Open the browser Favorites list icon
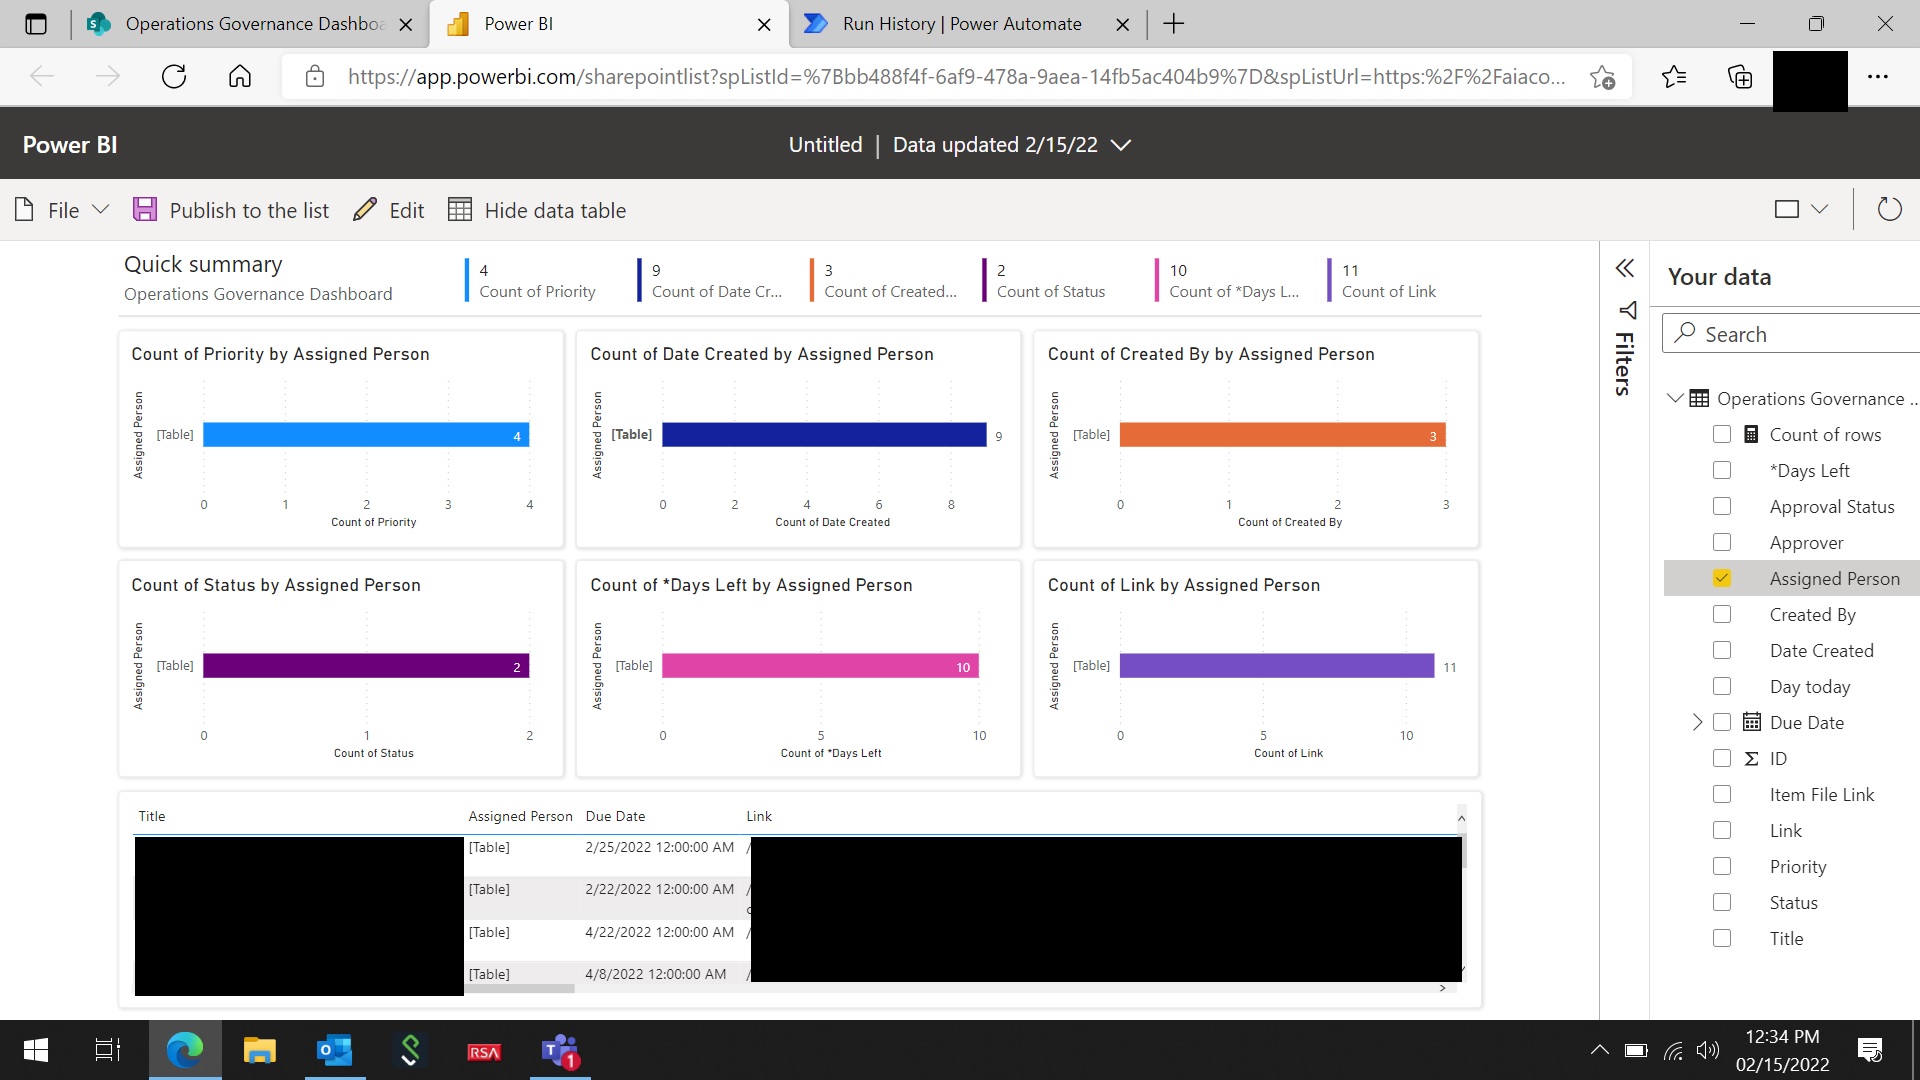 pos(1673,77)
